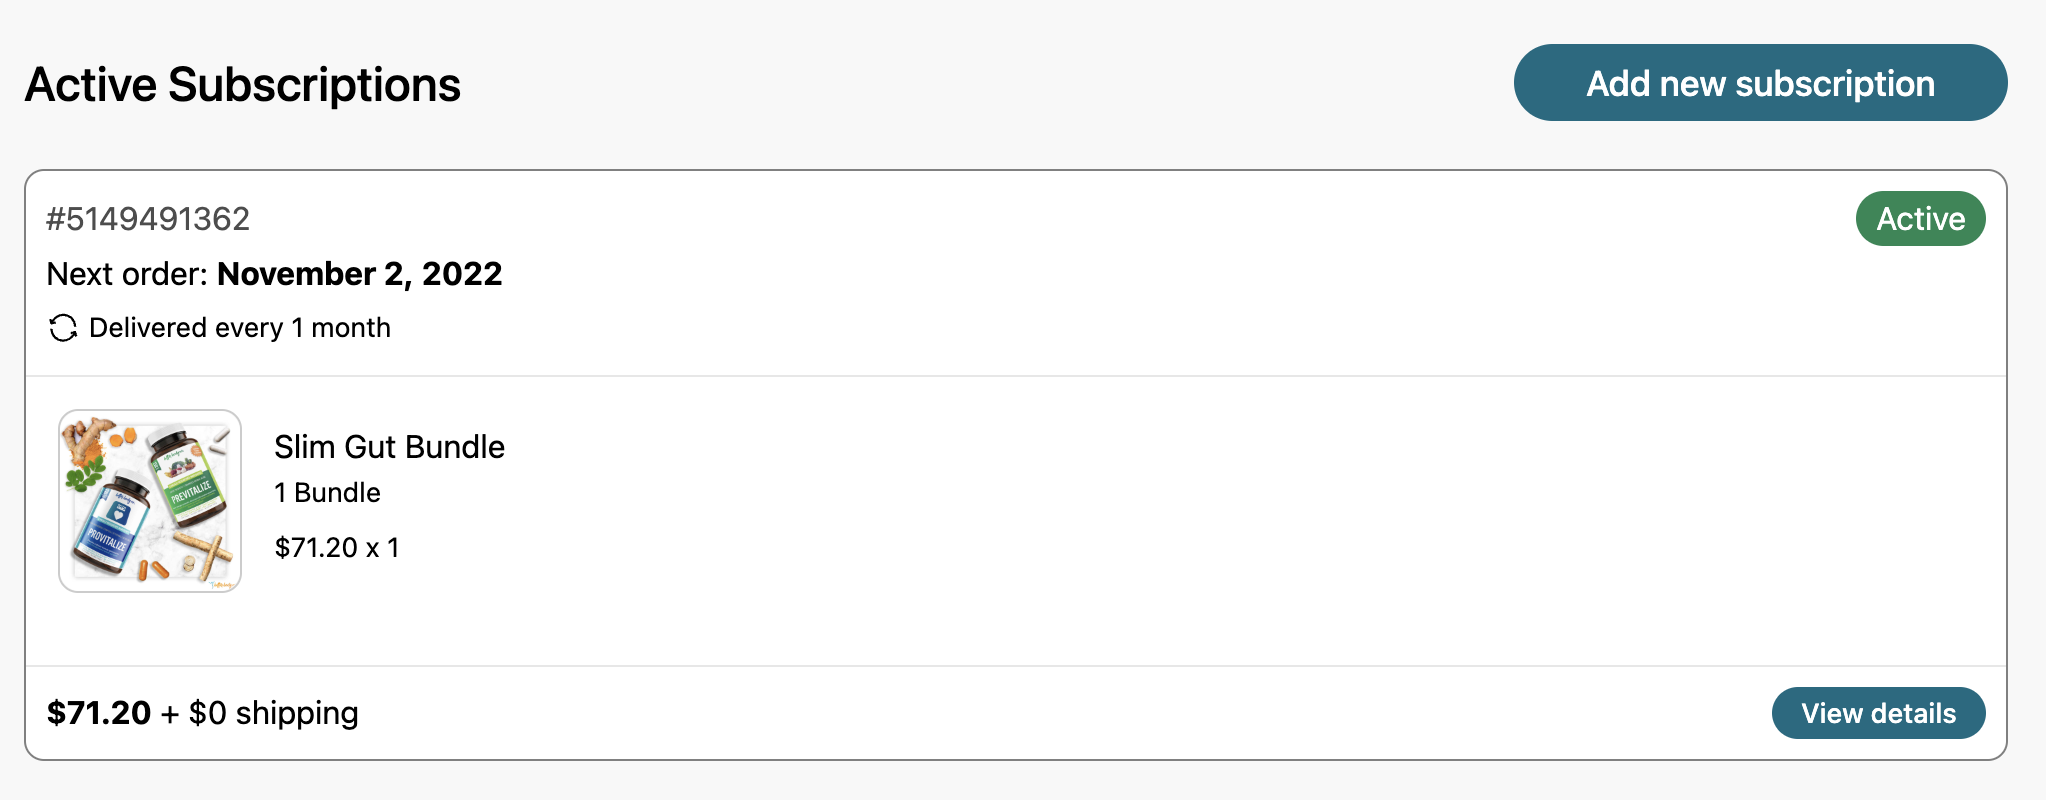Click the Delivered every 1 month text
2046x800 pixels.
pos(240,328)
